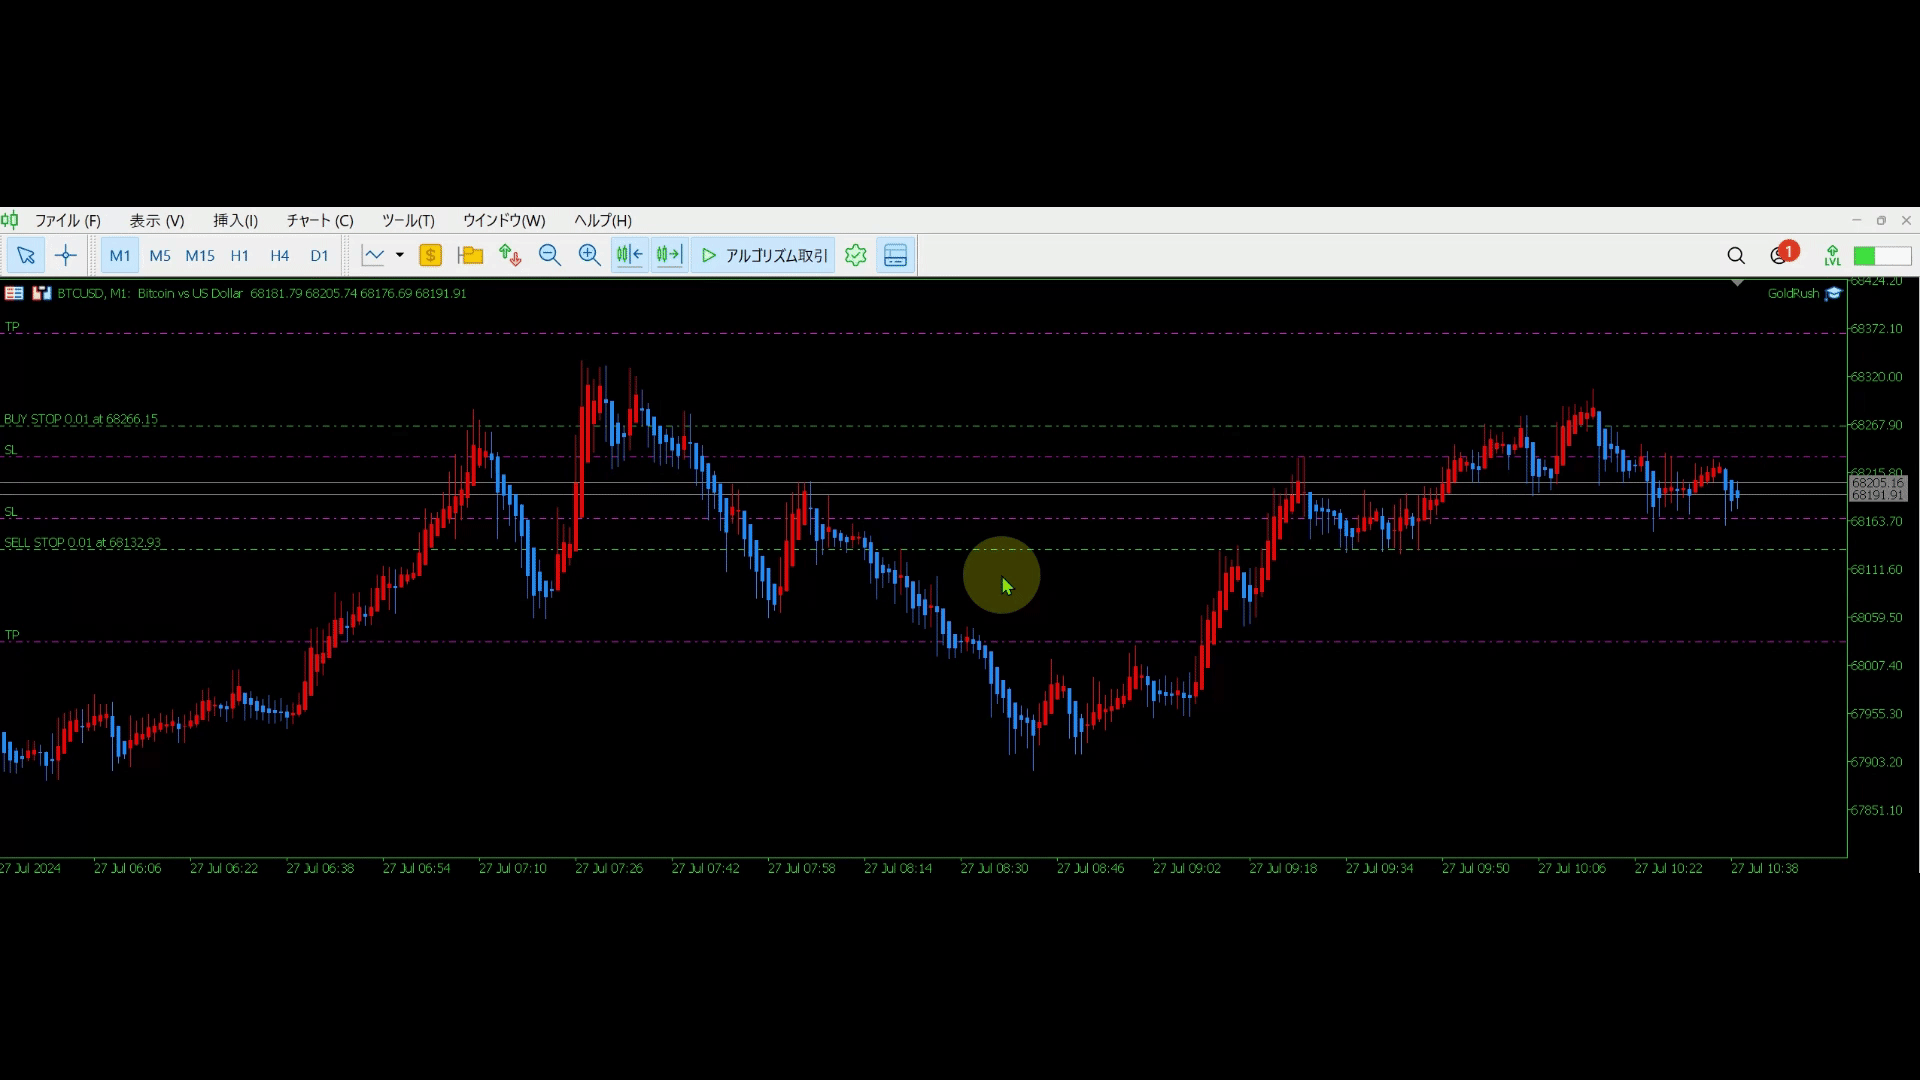
Task: Toggle chart auto-scroll to latest bar
Action: pyautogui.click(x=669, y=256)
